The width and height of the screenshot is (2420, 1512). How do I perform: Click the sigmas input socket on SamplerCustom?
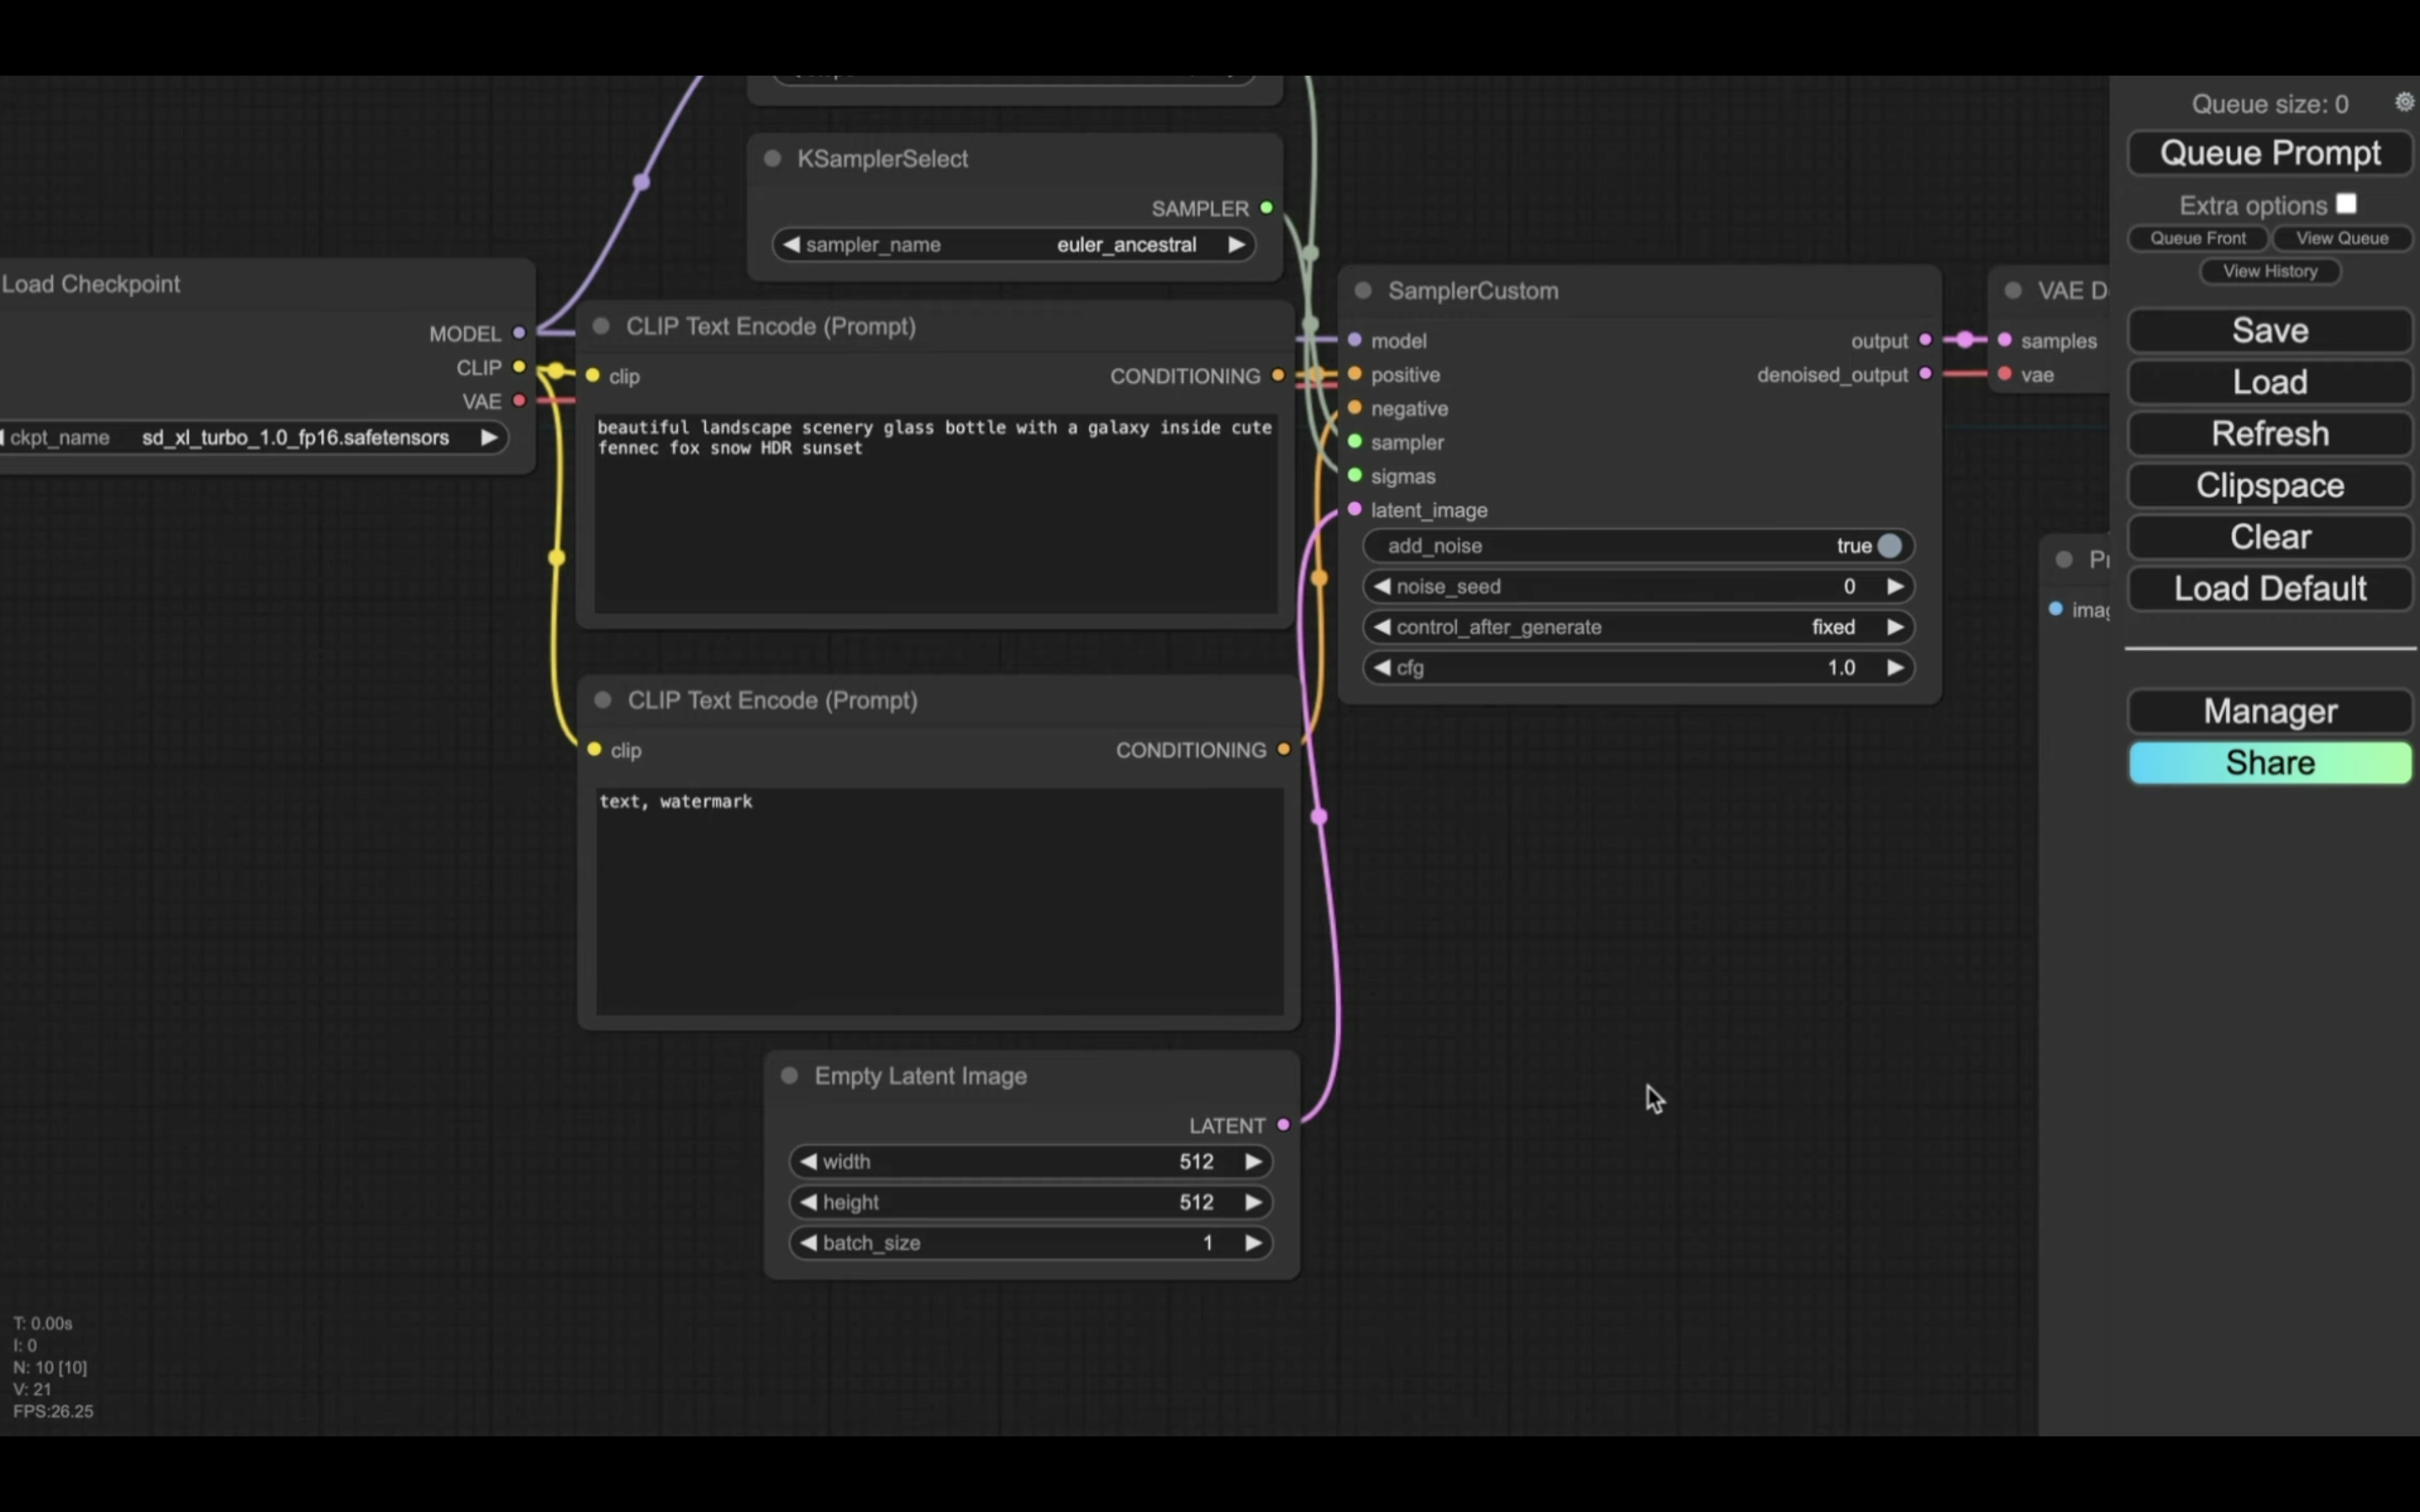(x=1355, y=476)
